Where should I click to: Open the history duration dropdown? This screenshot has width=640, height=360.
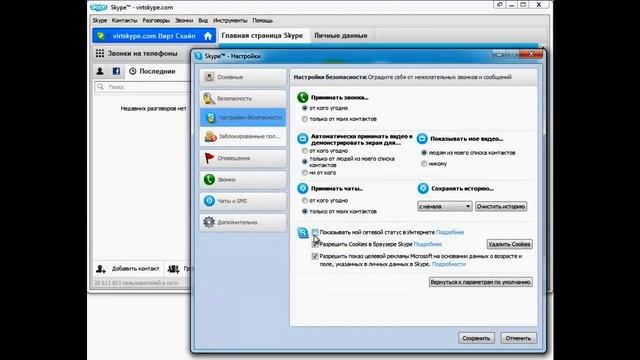pyautogui.click(x=444, y=207)
